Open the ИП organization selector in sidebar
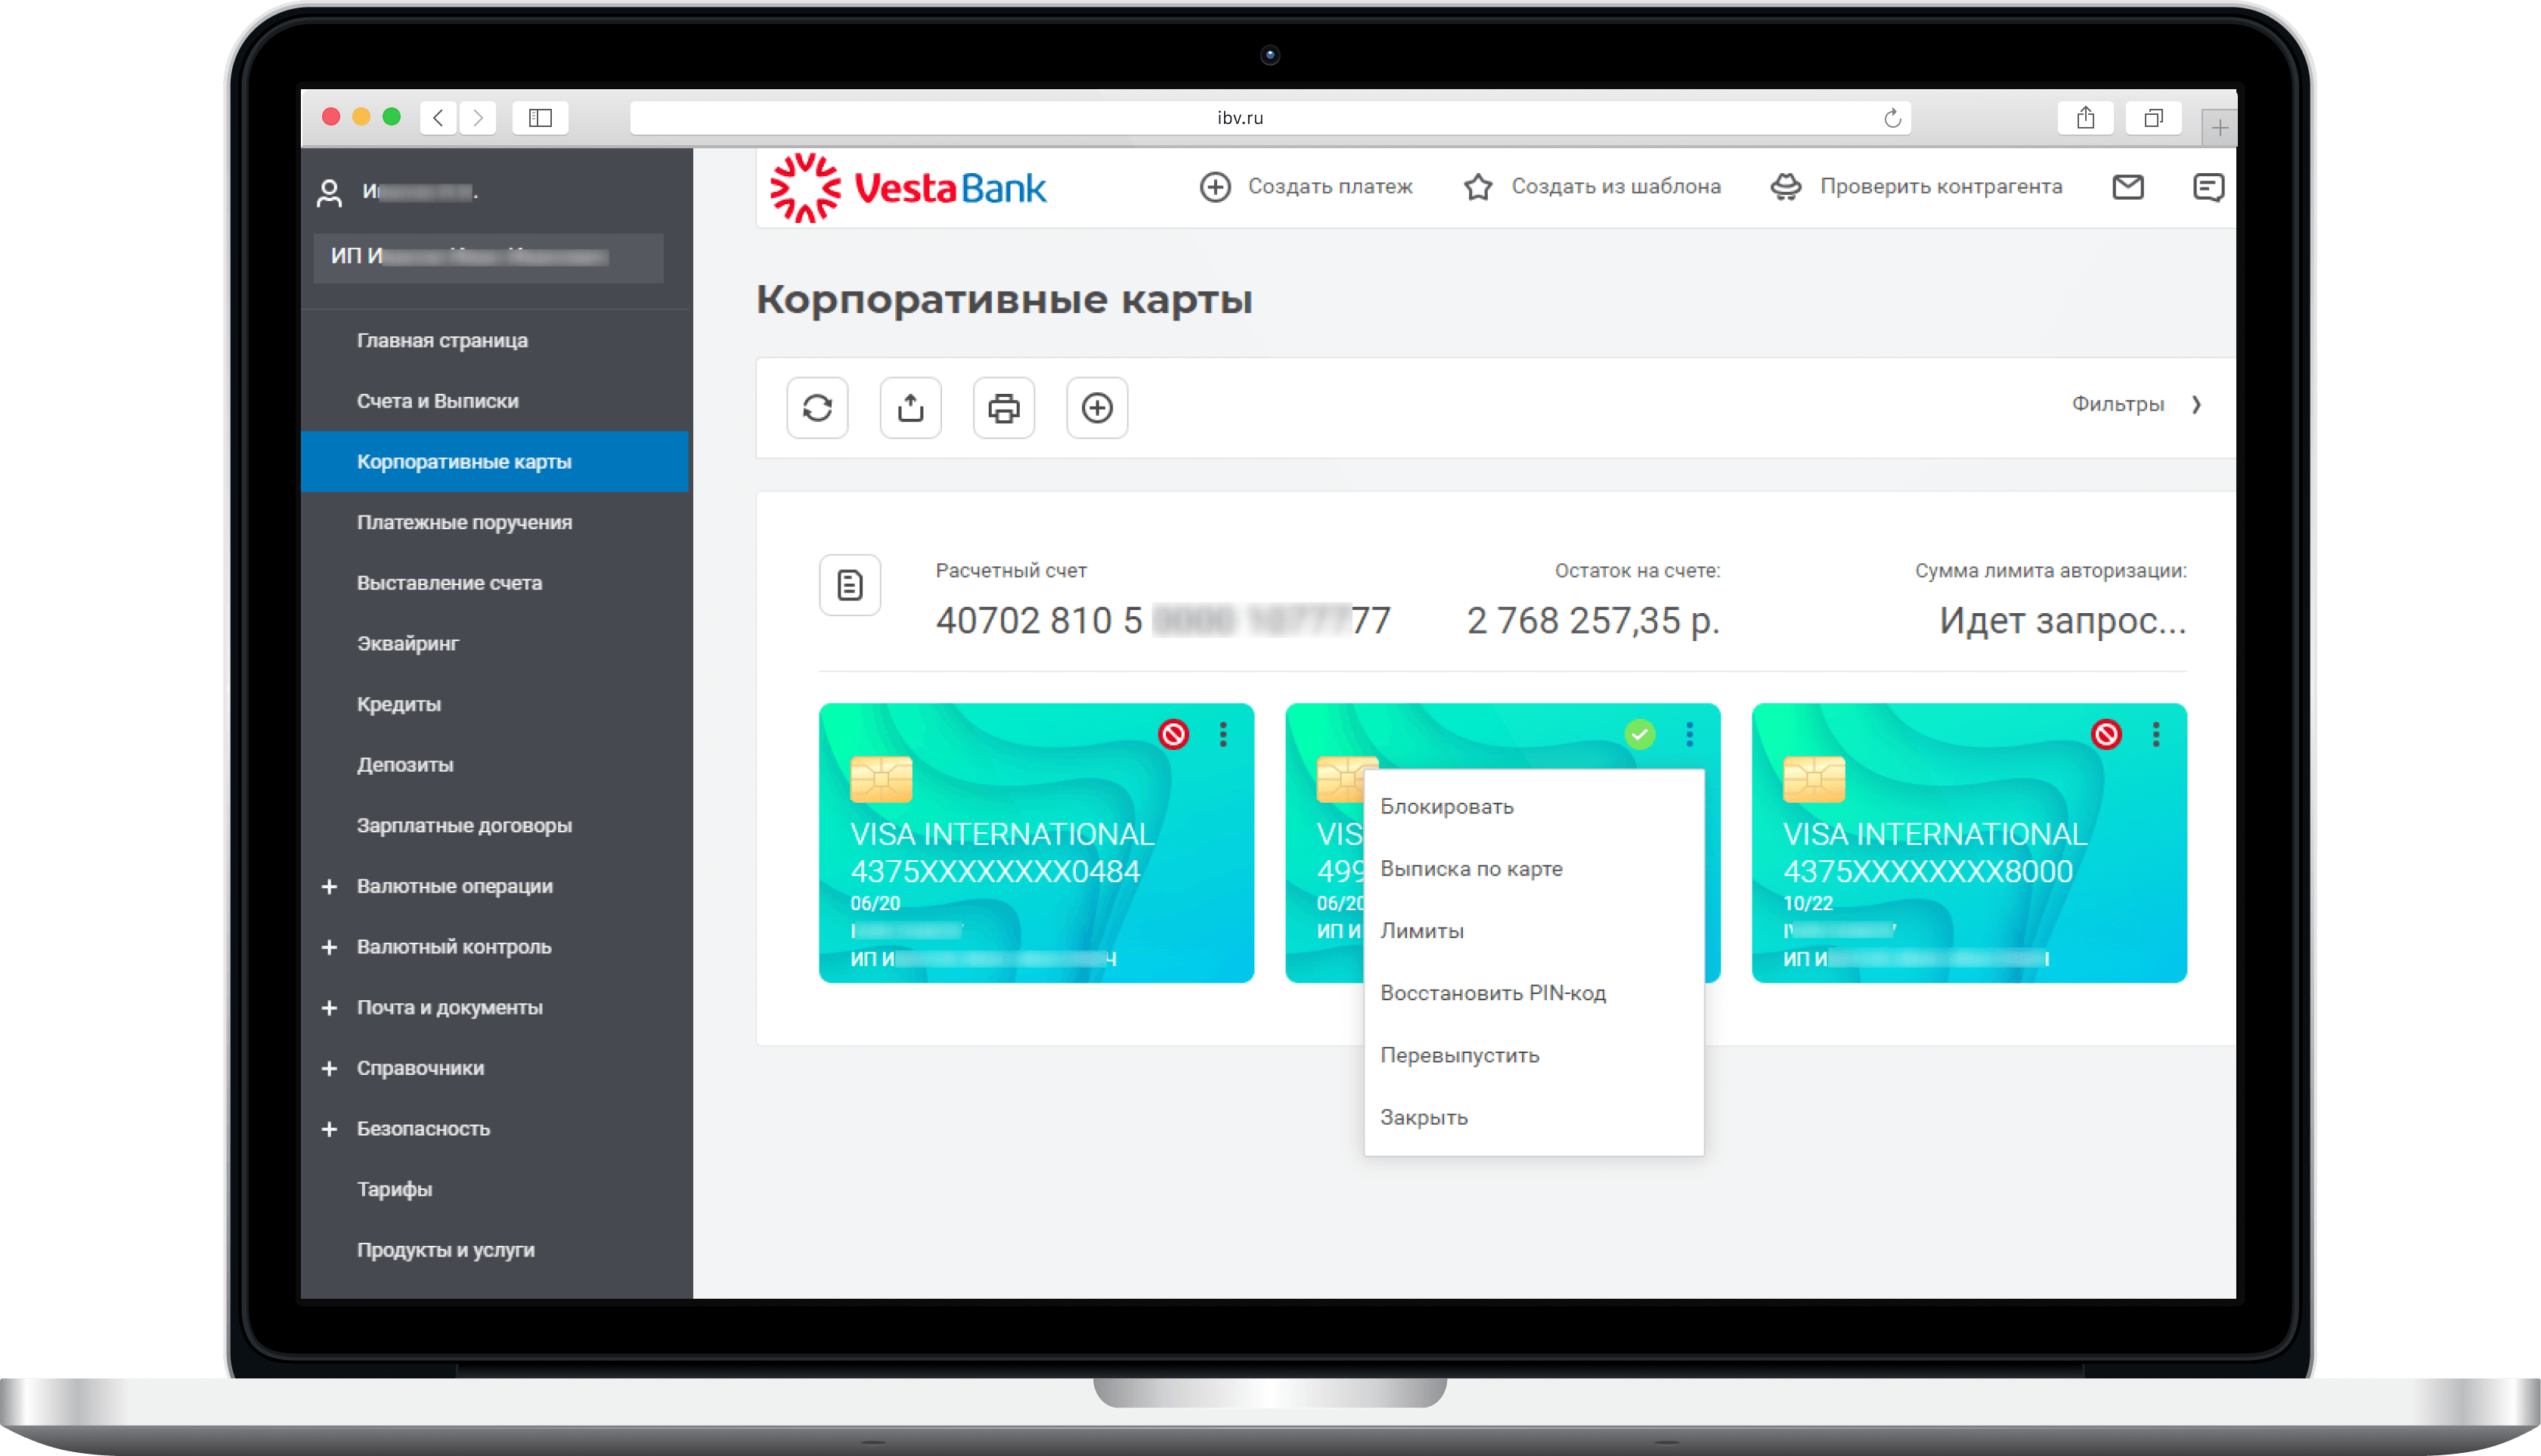This screenshot has height=1456, width=2541. click(488, 257)
